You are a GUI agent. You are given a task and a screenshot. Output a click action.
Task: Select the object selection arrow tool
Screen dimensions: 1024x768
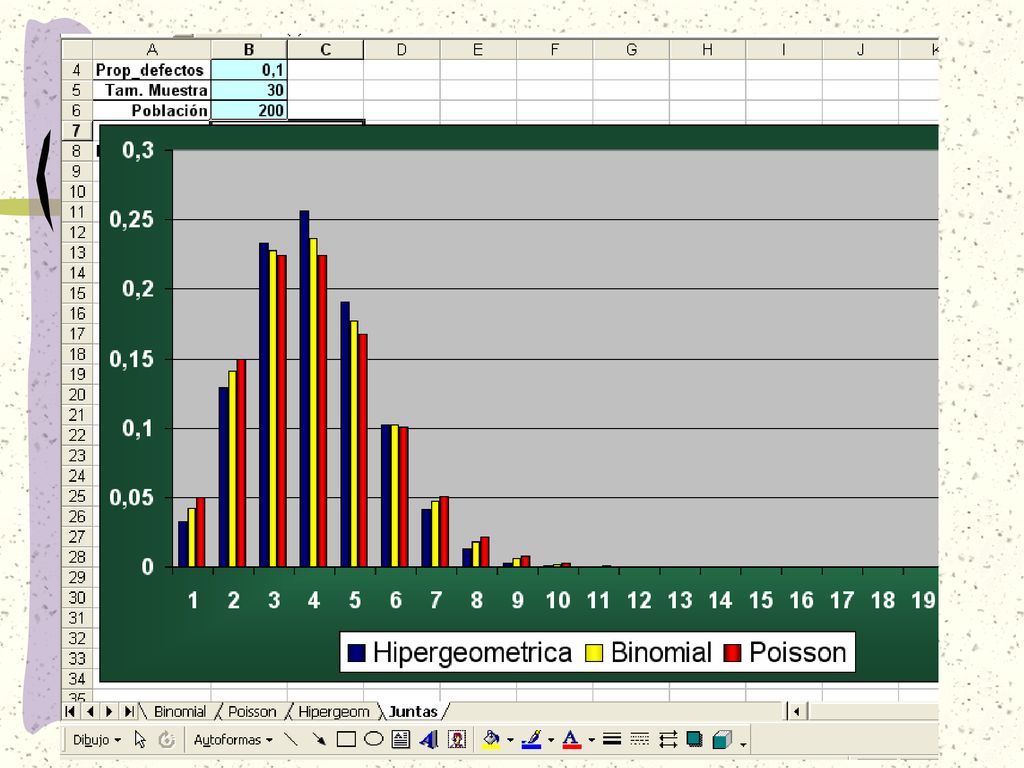point(140,739)
